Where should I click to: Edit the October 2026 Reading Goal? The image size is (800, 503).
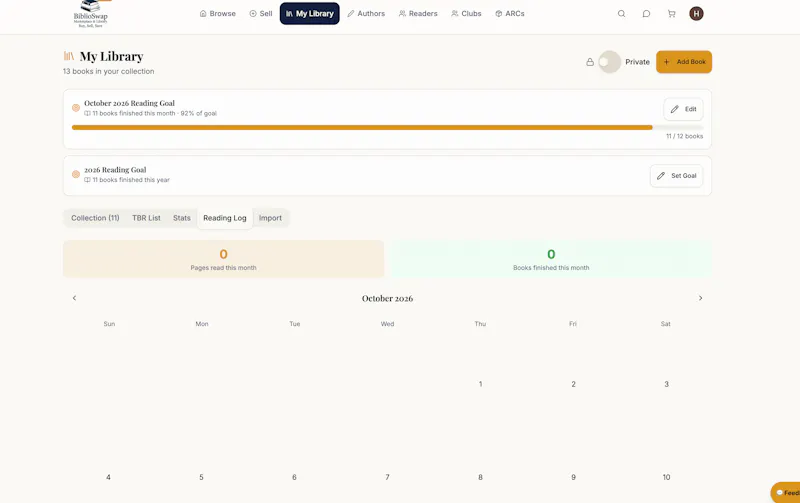(683, 109)
